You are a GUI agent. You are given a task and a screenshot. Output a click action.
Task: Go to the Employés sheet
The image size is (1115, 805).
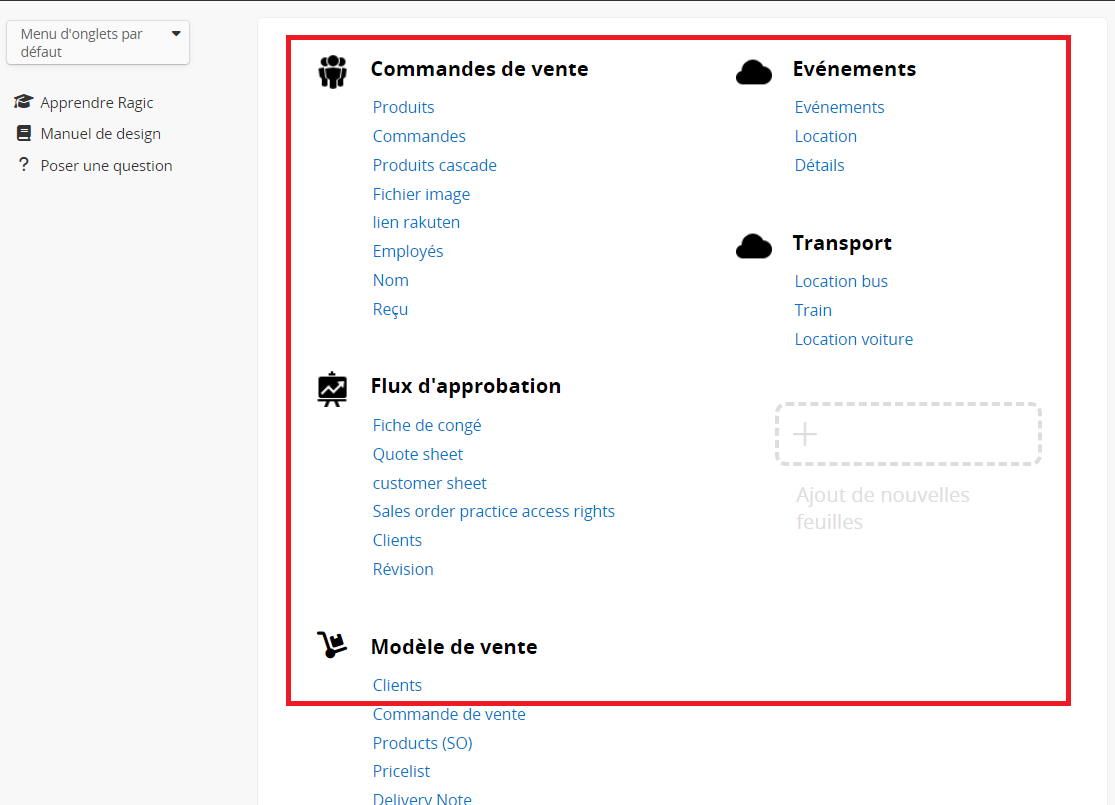[x=408, y=251]
